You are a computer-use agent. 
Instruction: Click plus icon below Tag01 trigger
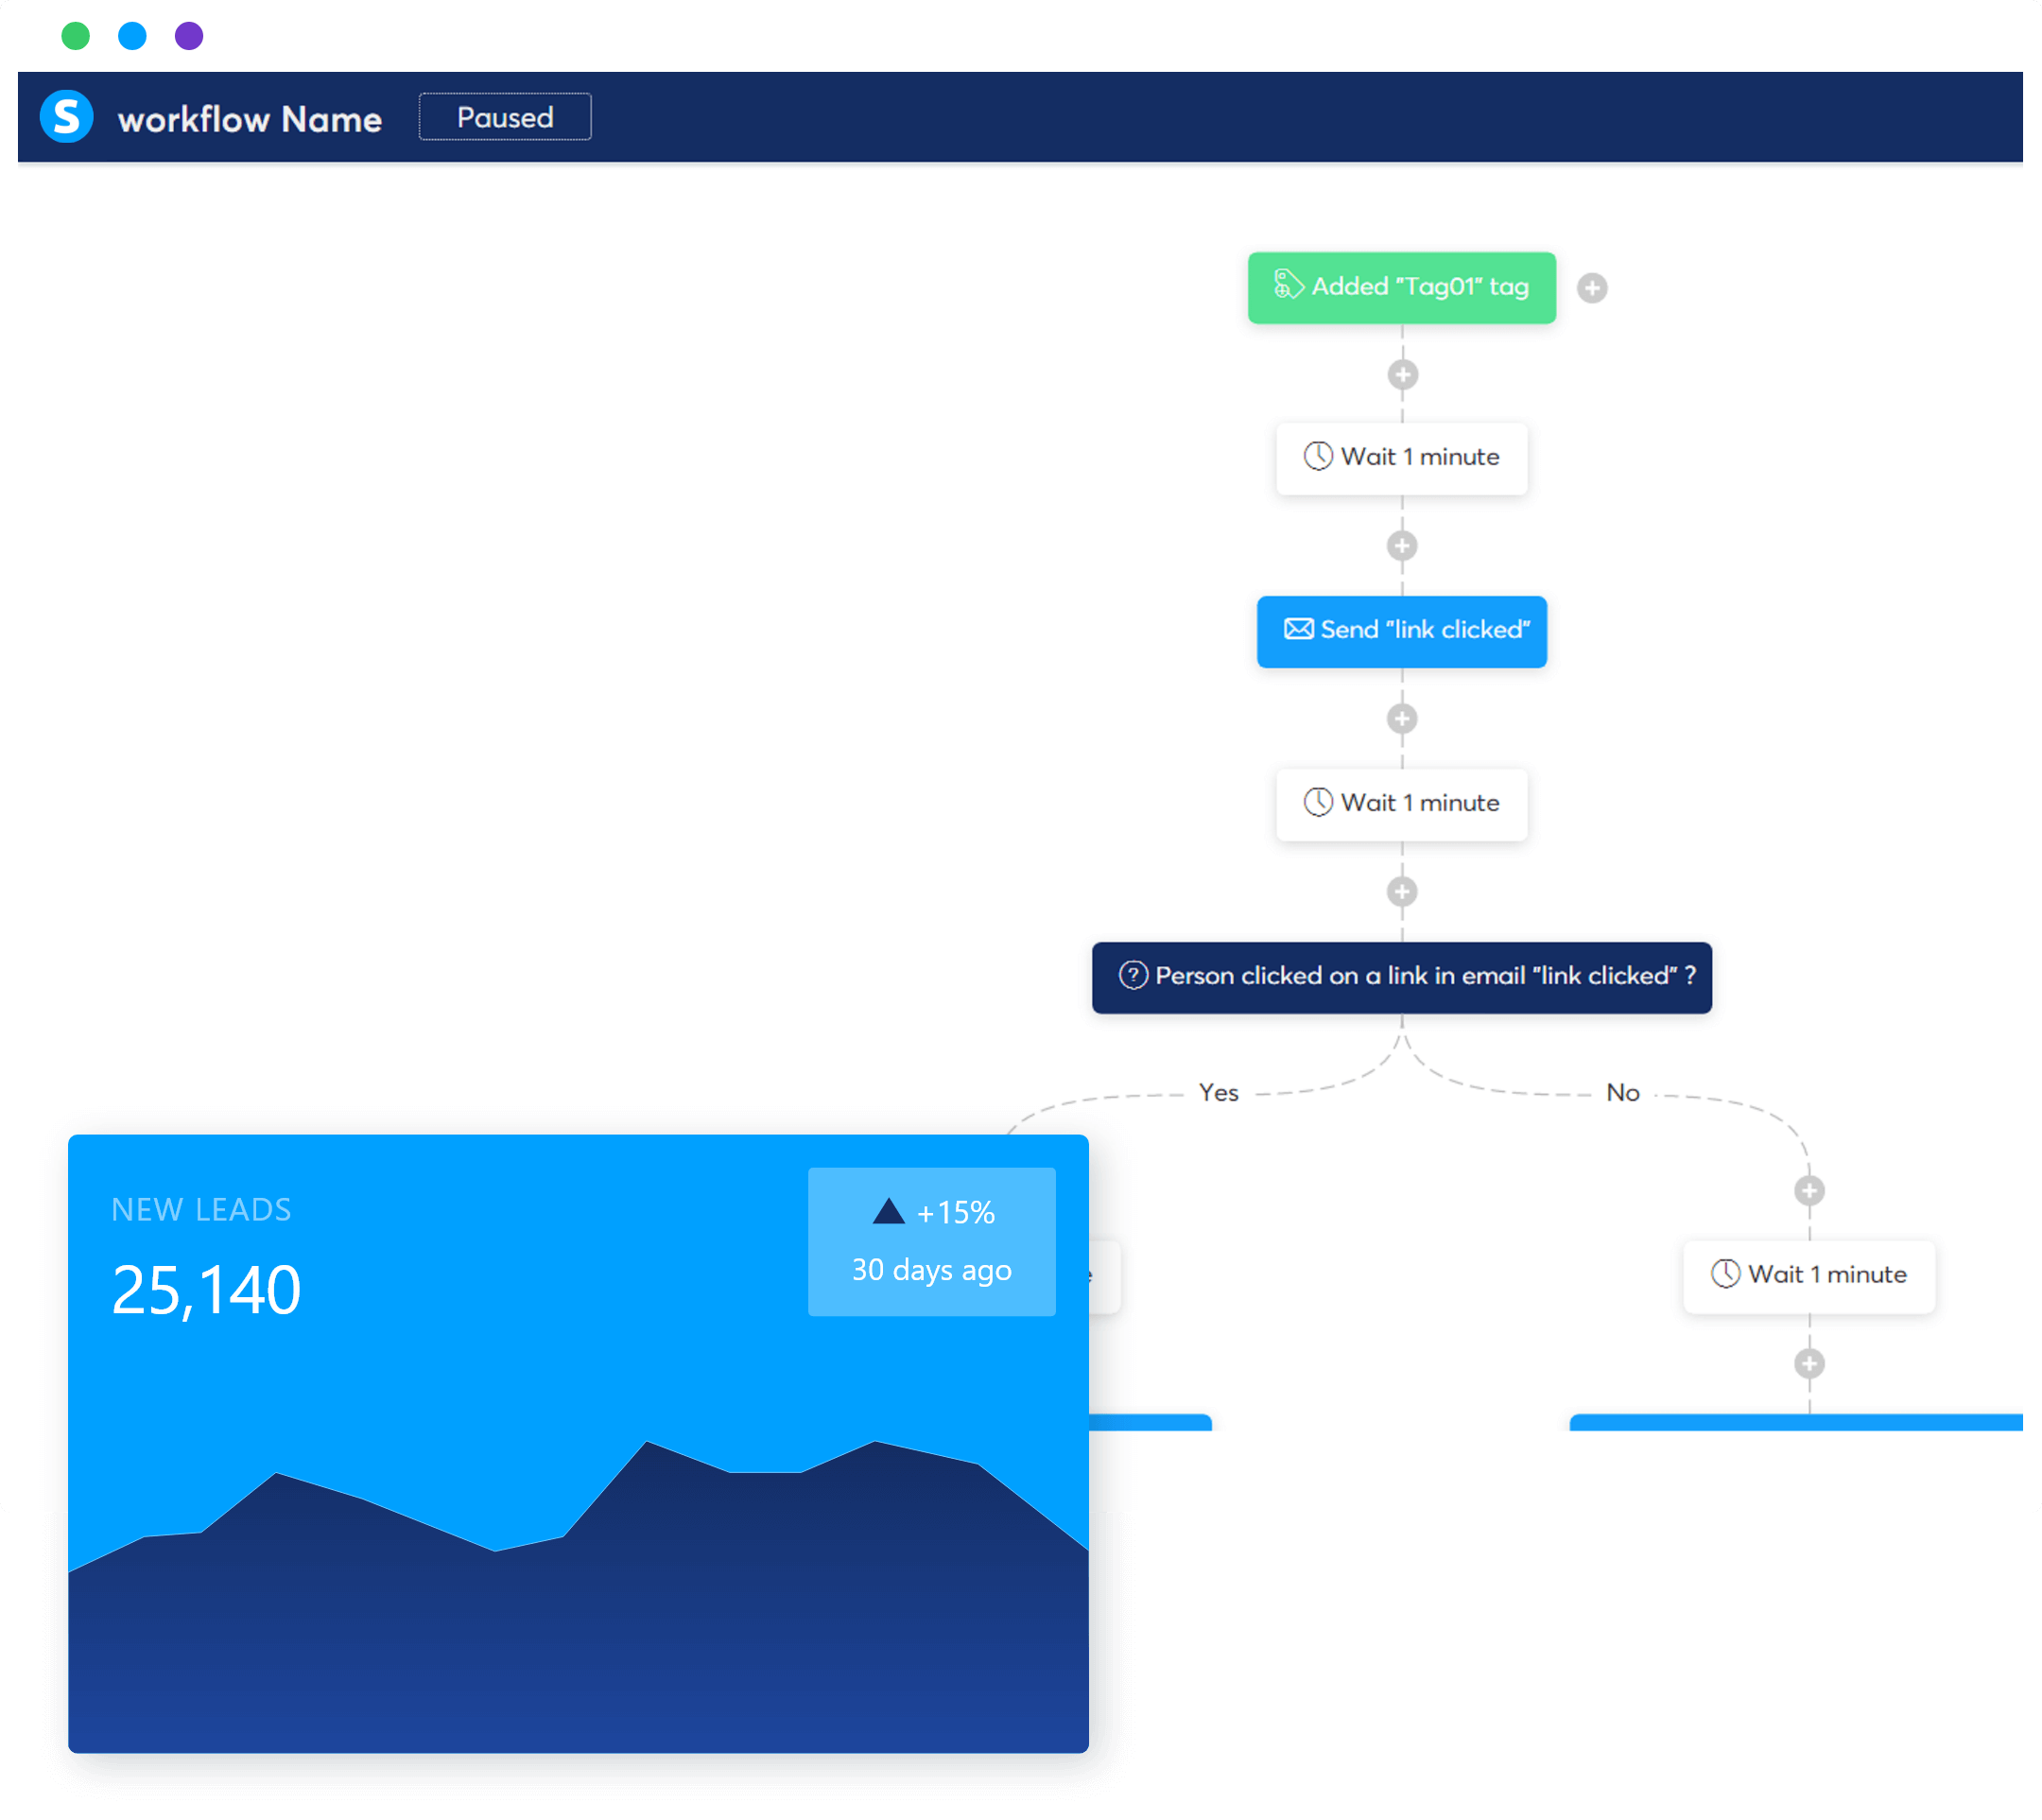[x=1402, y=375]
